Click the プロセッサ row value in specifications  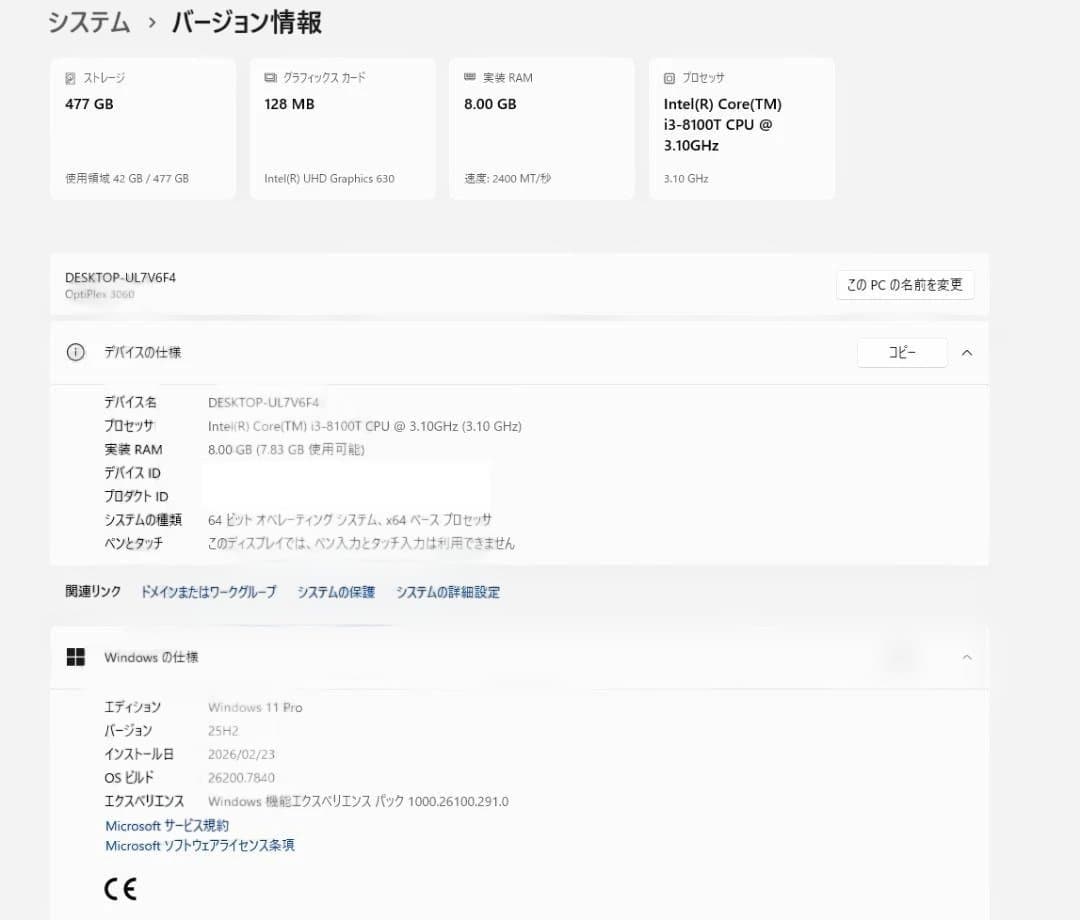coord(365,426)
